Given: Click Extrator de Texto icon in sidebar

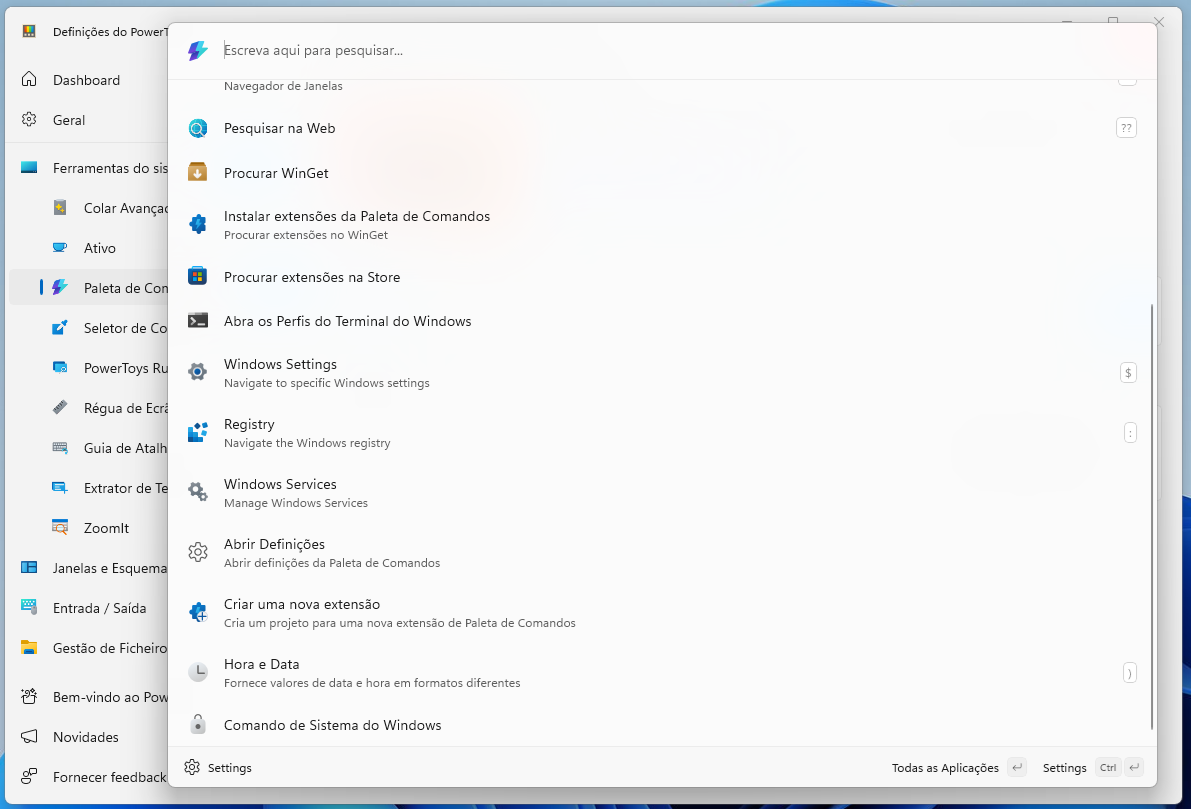Looking at the screenshot, I should [60, 488].
